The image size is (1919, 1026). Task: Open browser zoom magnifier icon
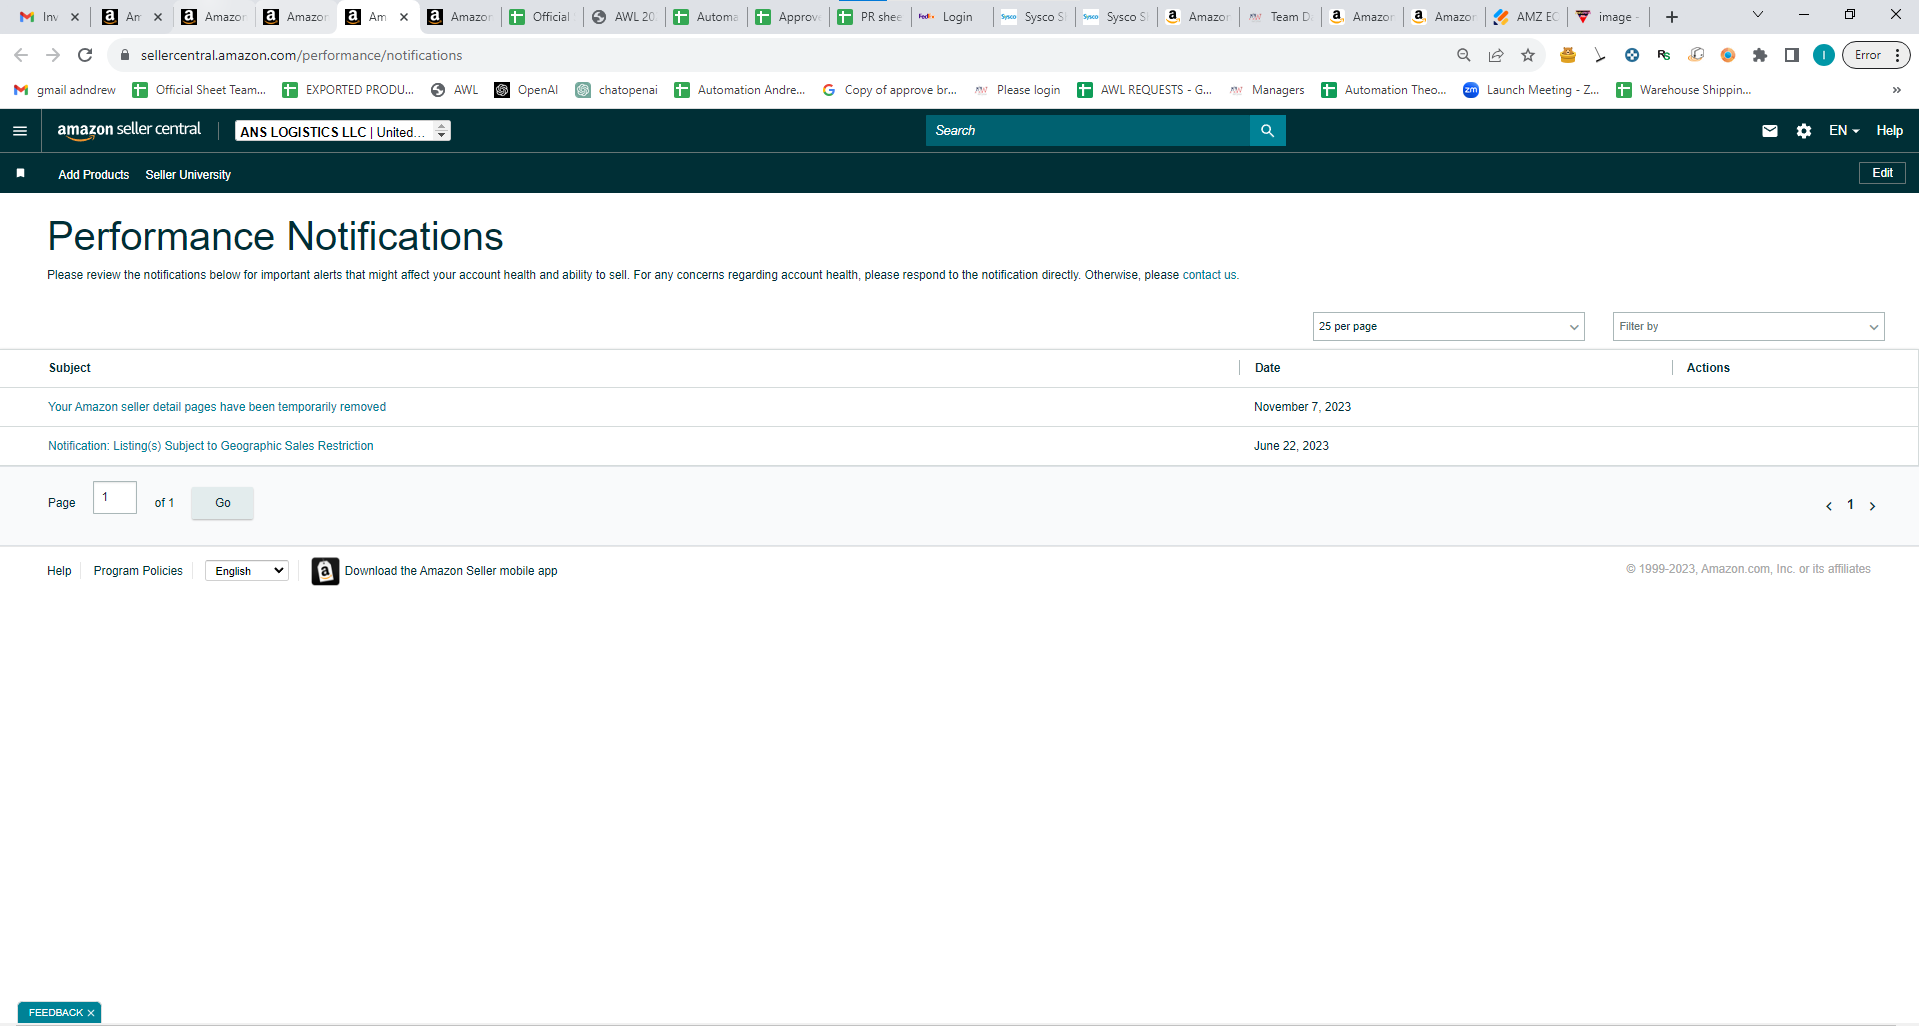click(1464, 55)
